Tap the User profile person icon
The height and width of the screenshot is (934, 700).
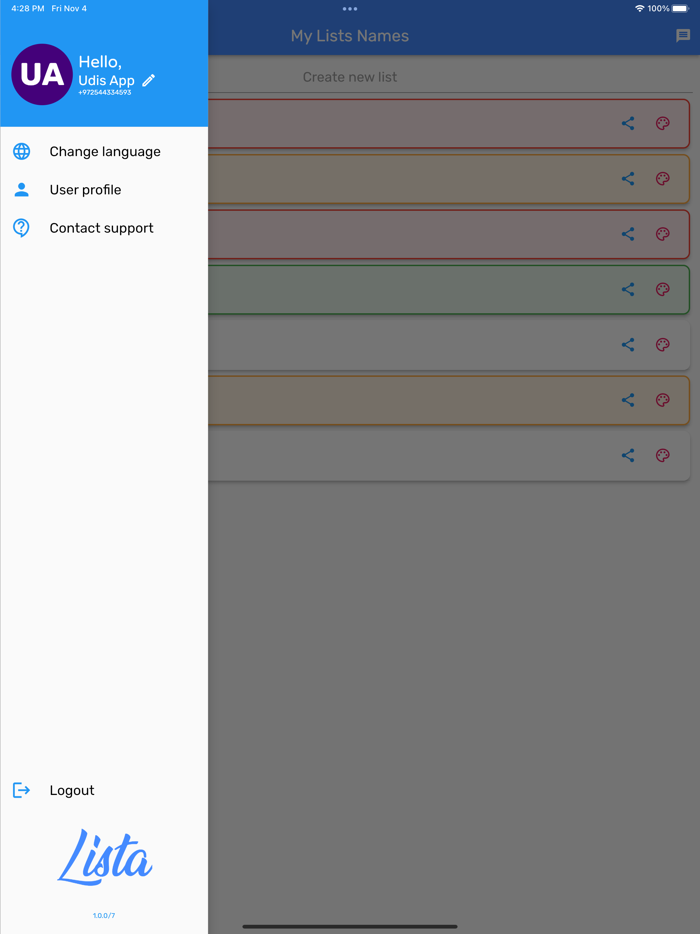(21, 189)
